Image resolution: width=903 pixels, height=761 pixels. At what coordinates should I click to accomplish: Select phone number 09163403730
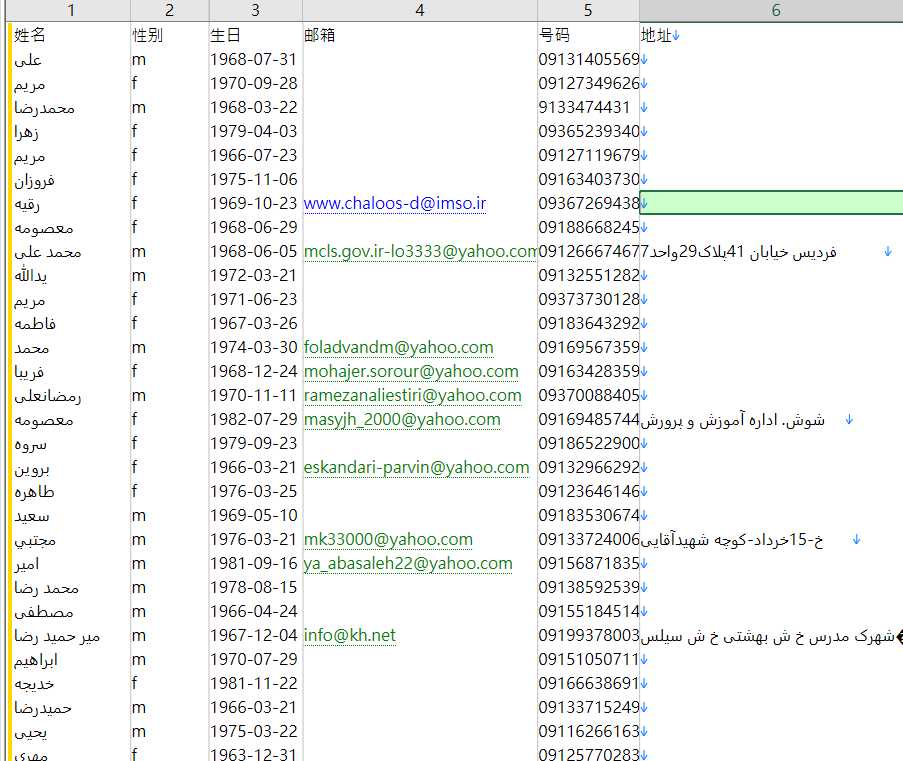click(588, 179)
